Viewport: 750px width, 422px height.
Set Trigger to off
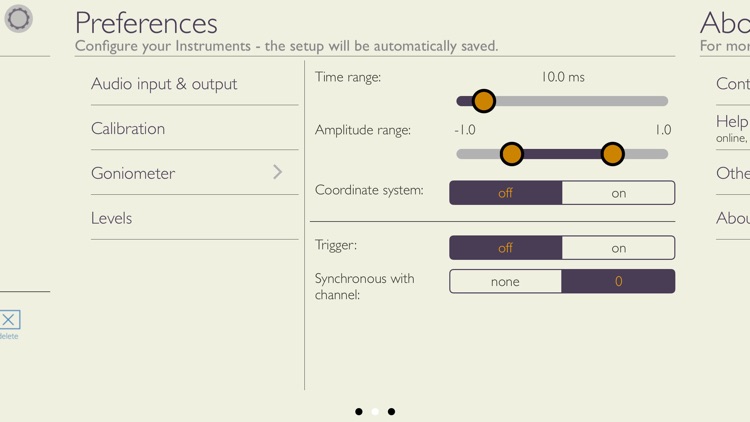click(x=506, y=248)
